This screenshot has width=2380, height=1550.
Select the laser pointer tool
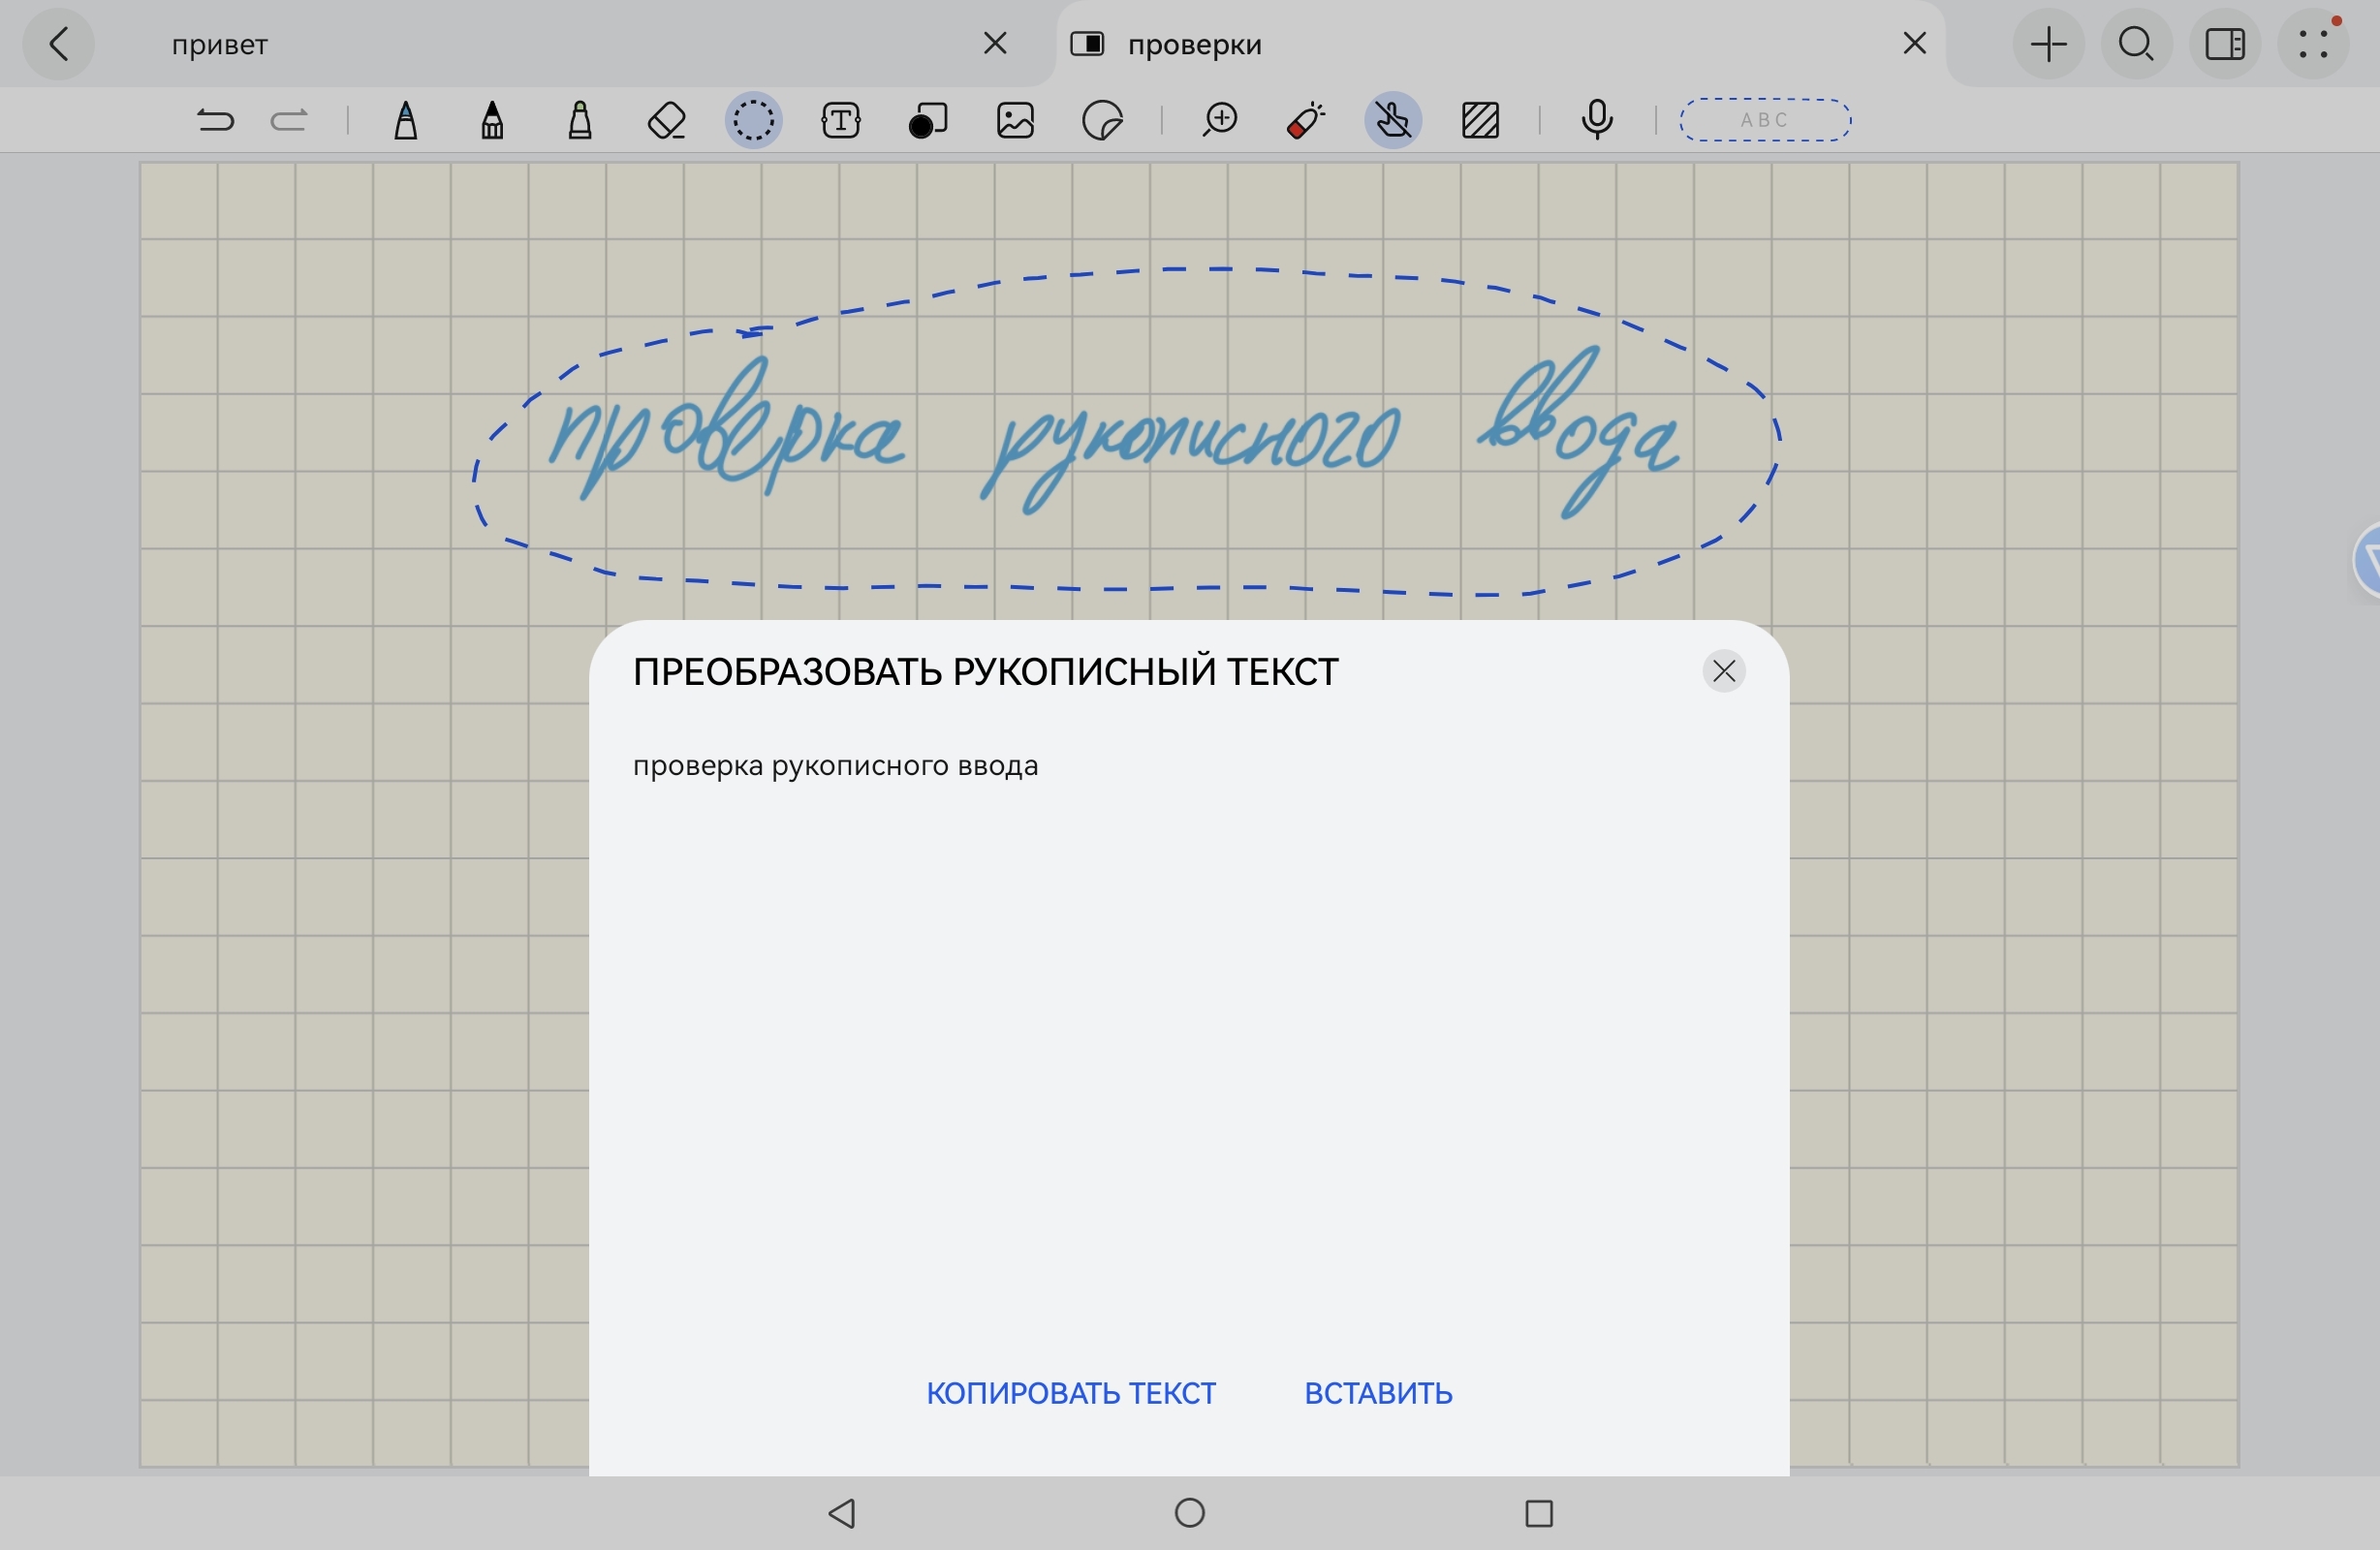click(1306, 121)
